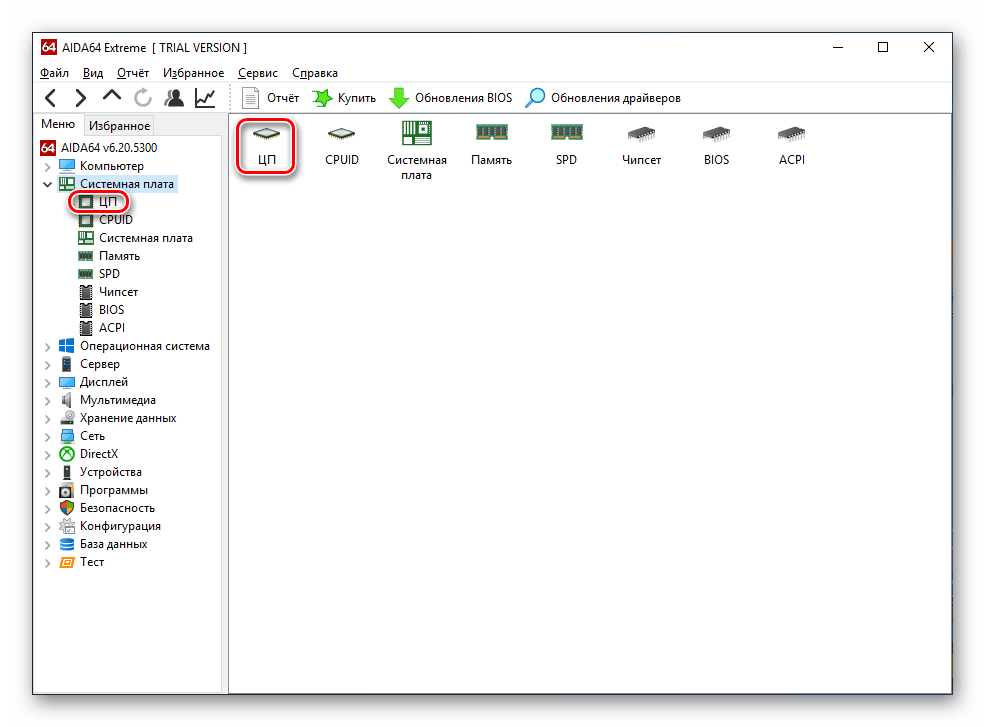Expand the Операционная система tree node

click(47, 346)
